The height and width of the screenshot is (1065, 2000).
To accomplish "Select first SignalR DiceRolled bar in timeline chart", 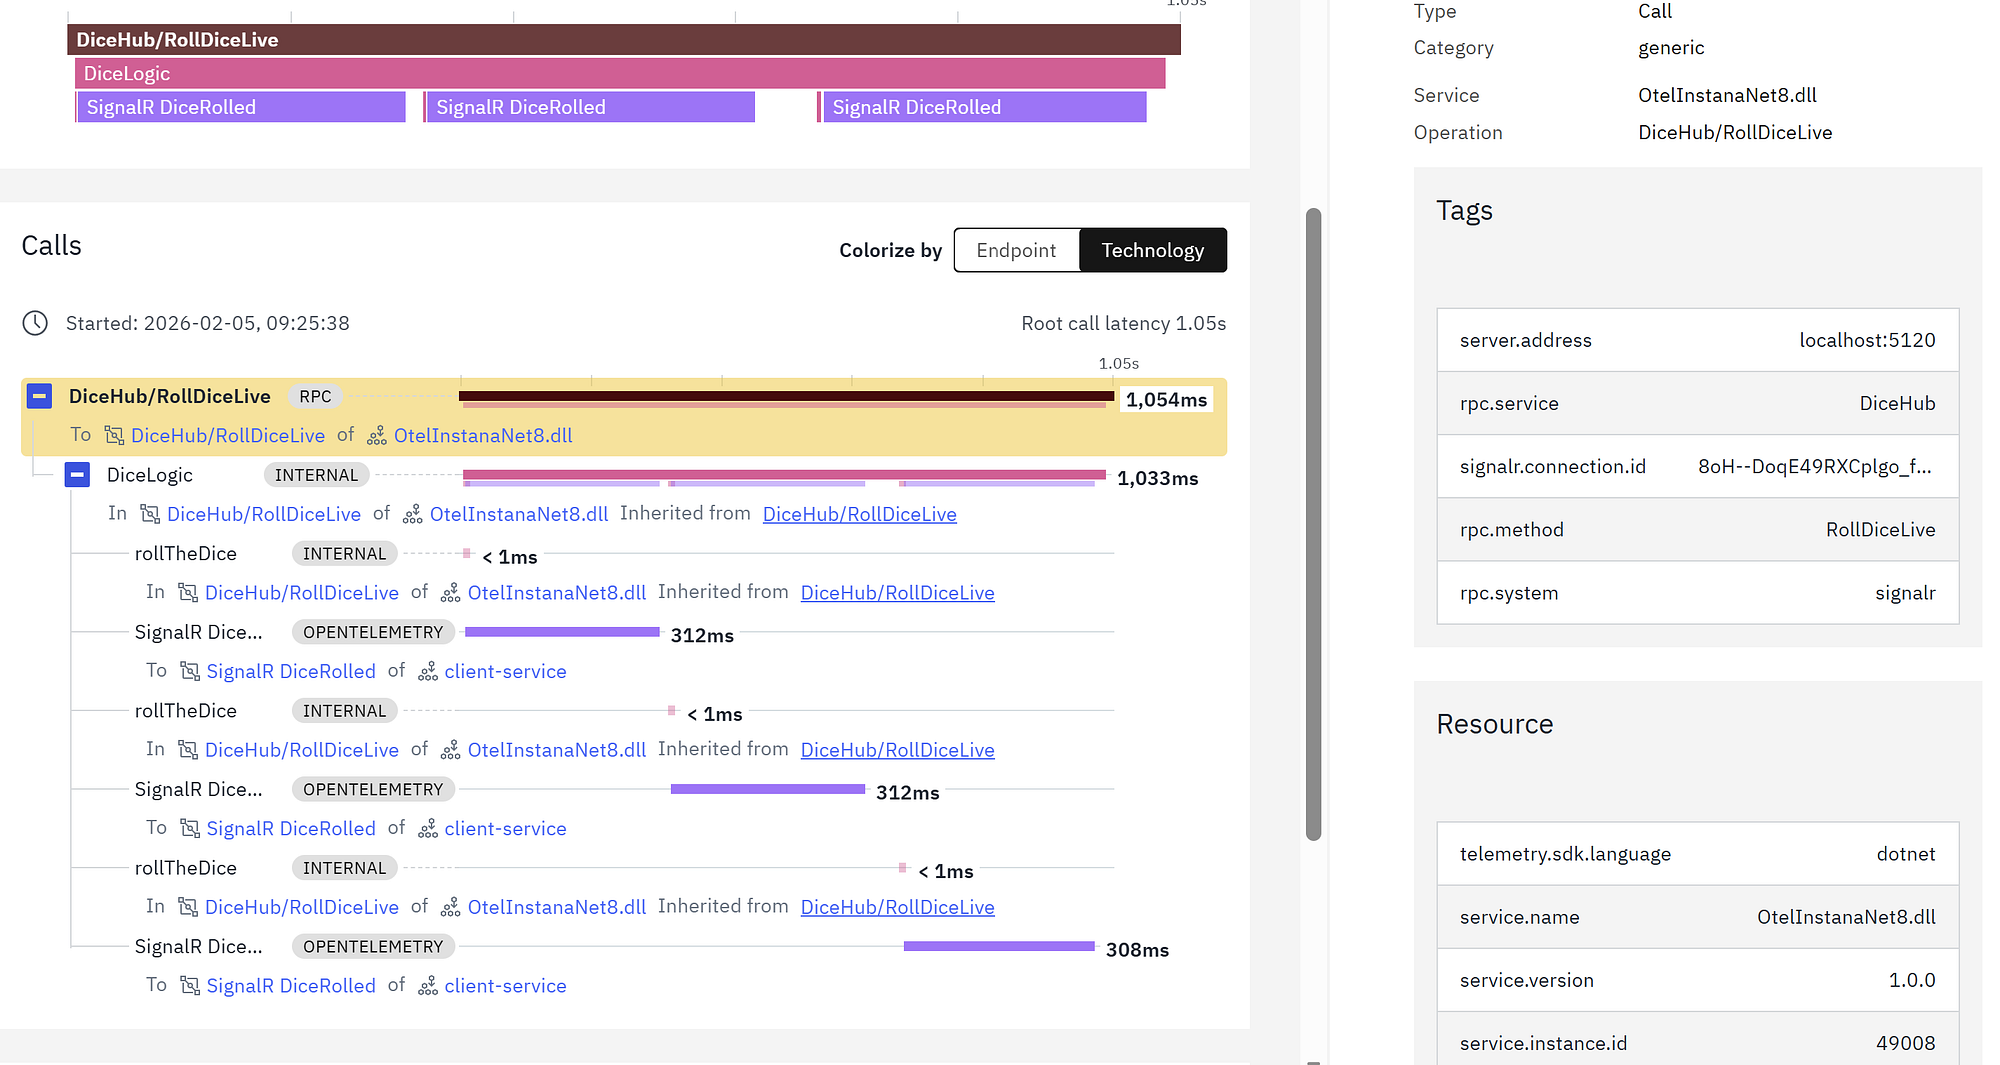I will tap(241, 107).
